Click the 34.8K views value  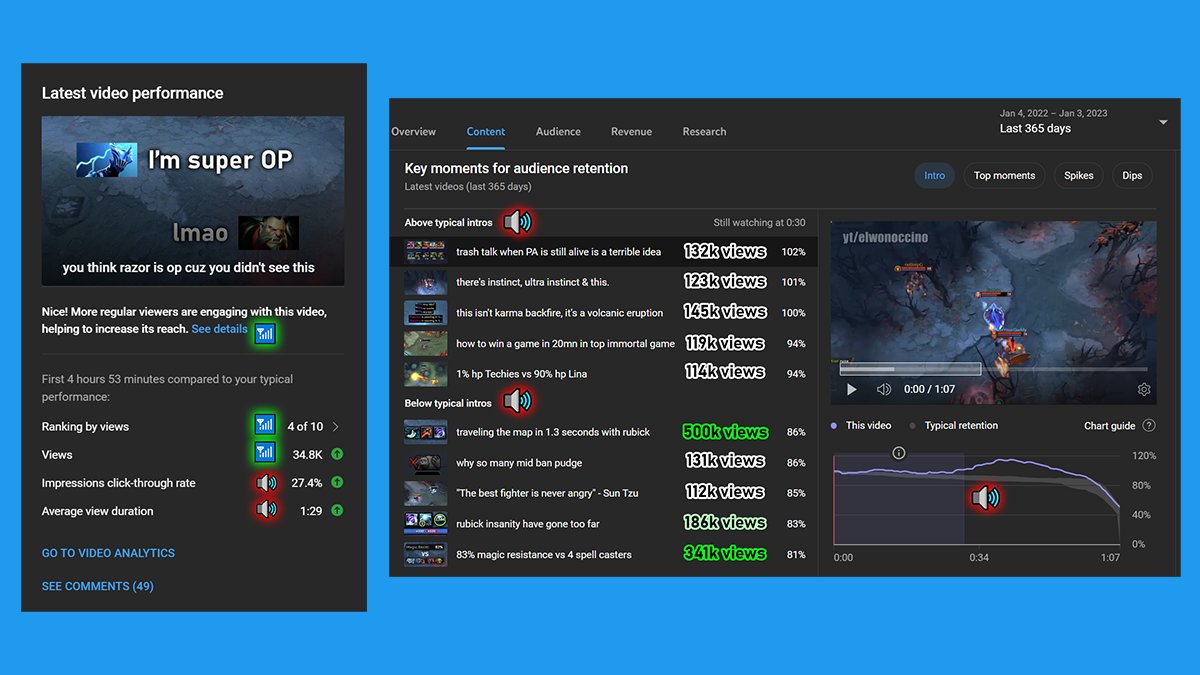pos(307,455)
